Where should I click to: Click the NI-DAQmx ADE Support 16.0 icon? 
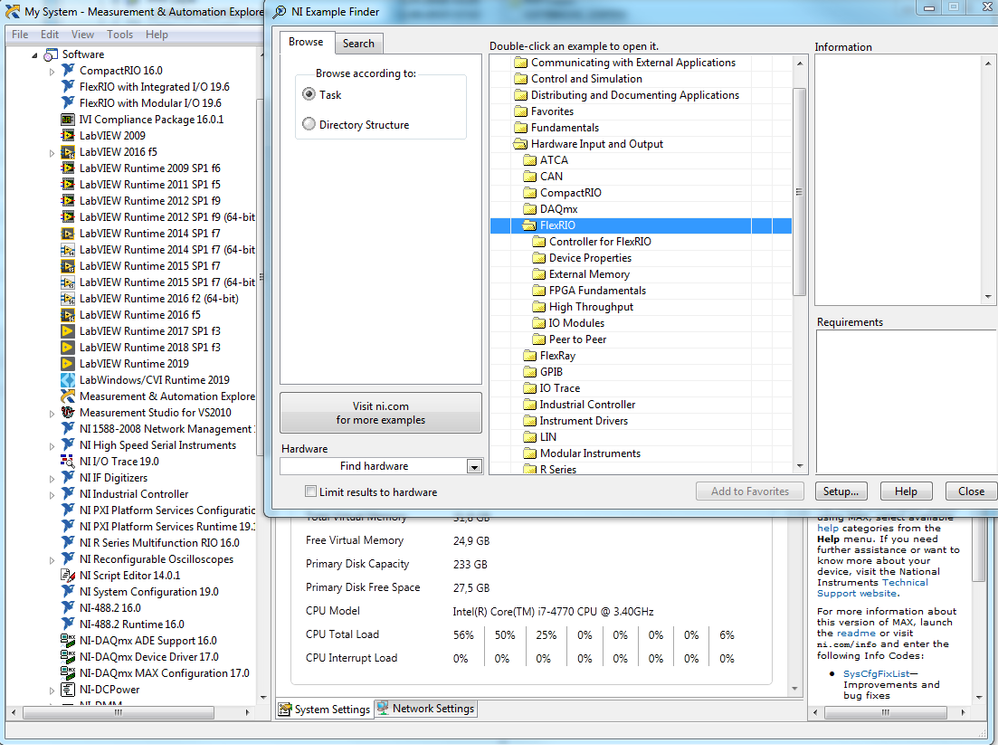(67, 640)
